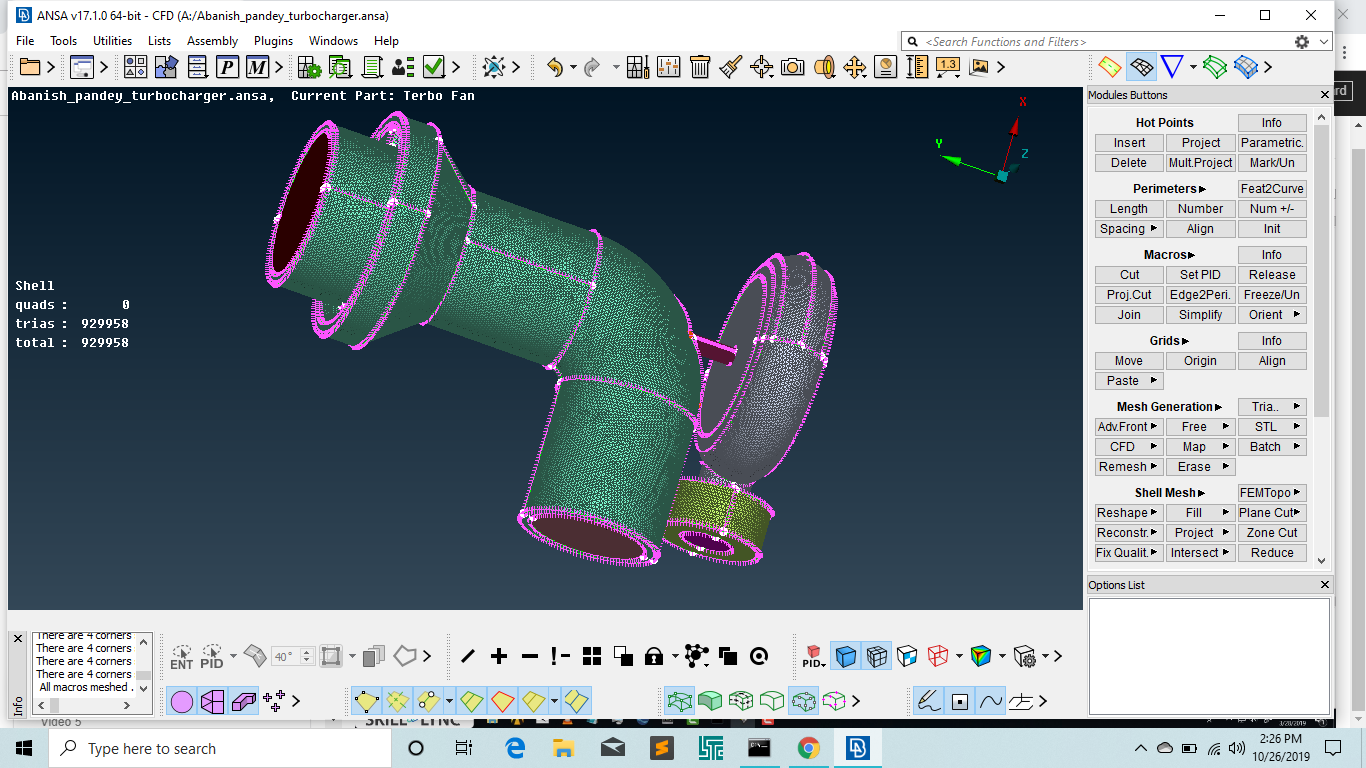Toggle the shaded view cube mode
This screenshot has height=768, width=1366.
(845, 656)
